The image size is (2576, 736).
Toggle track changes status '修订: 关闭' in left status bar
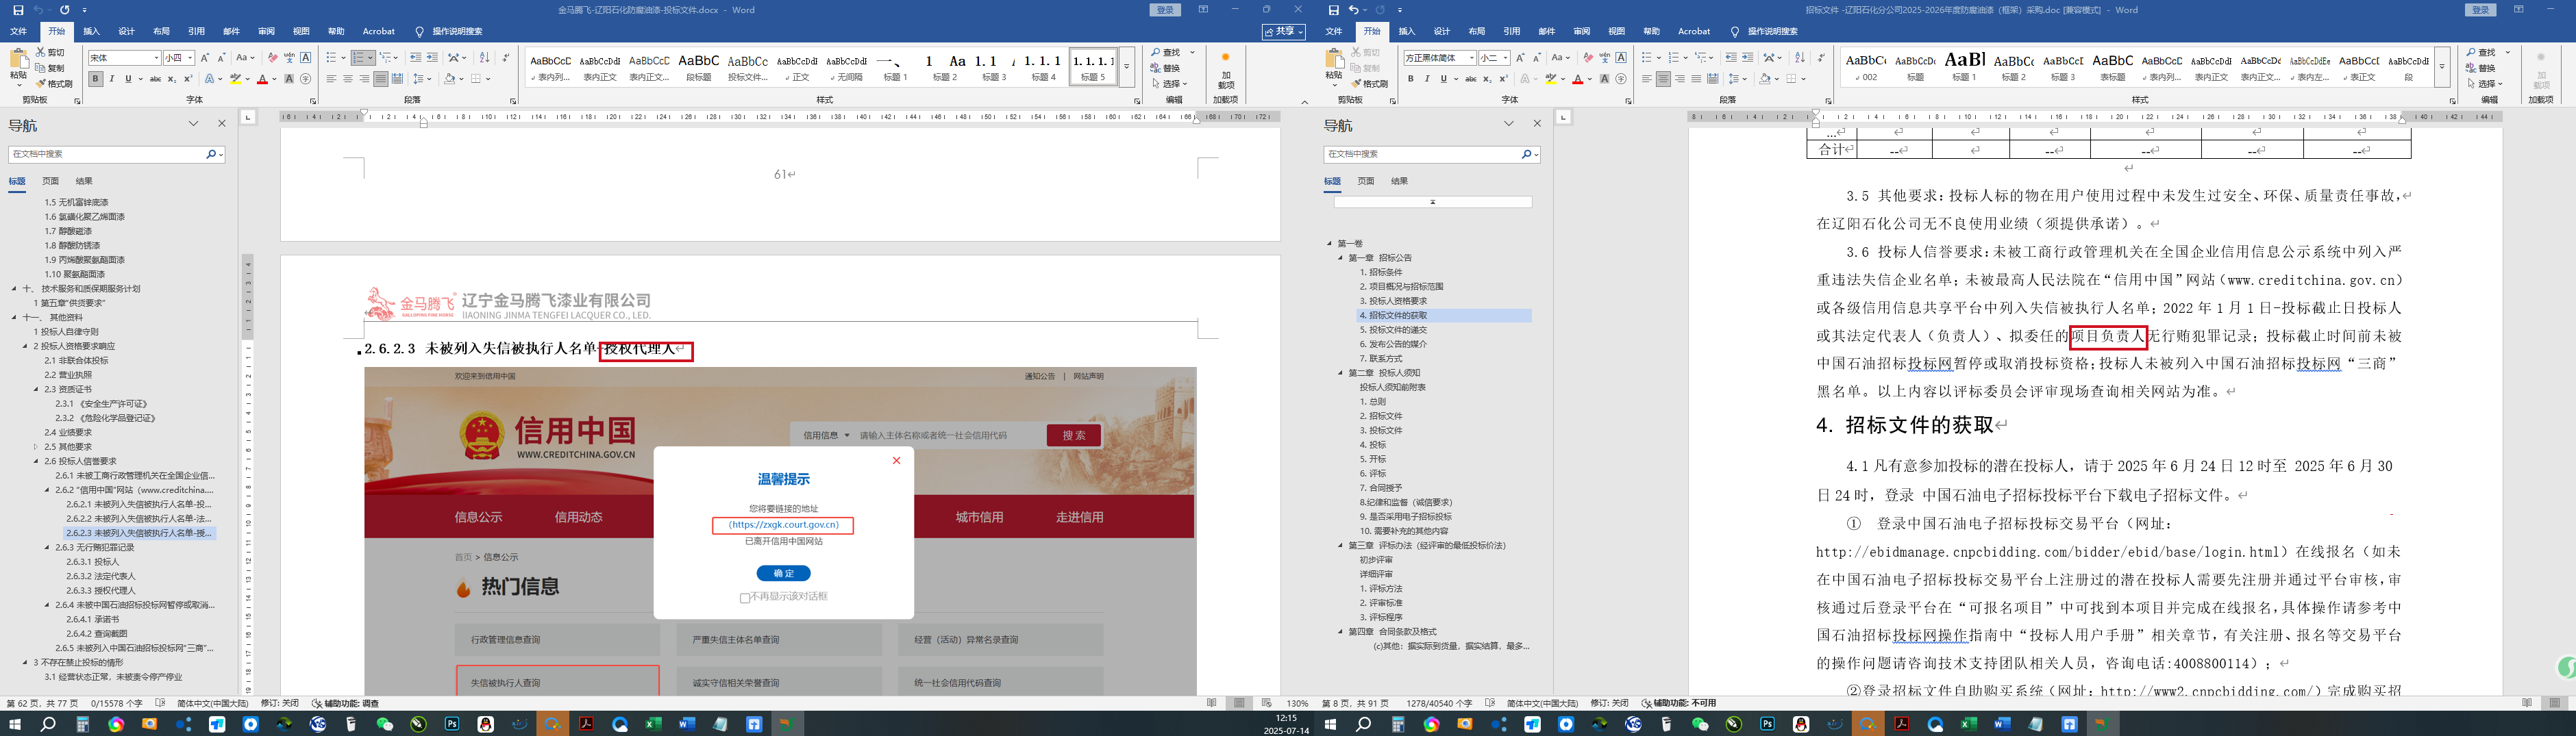coord(280,703)
